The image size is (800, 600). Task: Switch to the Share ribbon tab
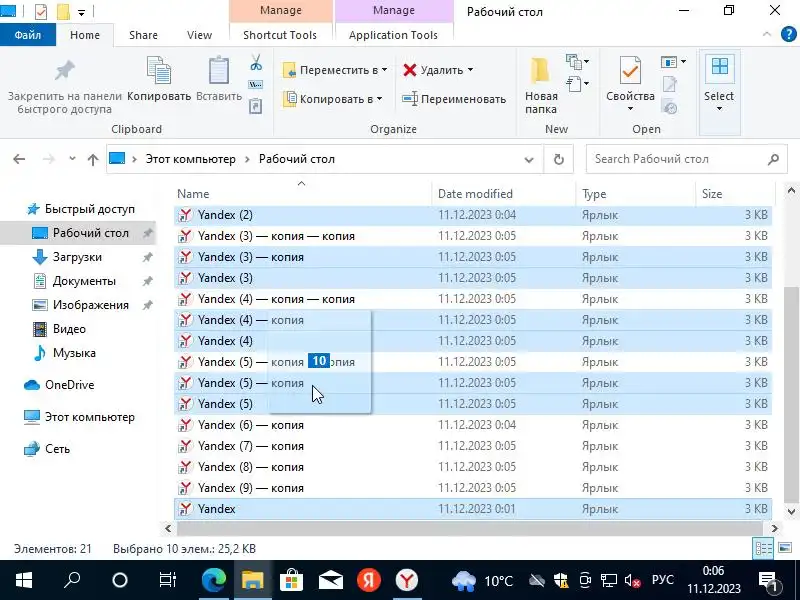pyautogui.click(x=143, y=35)
